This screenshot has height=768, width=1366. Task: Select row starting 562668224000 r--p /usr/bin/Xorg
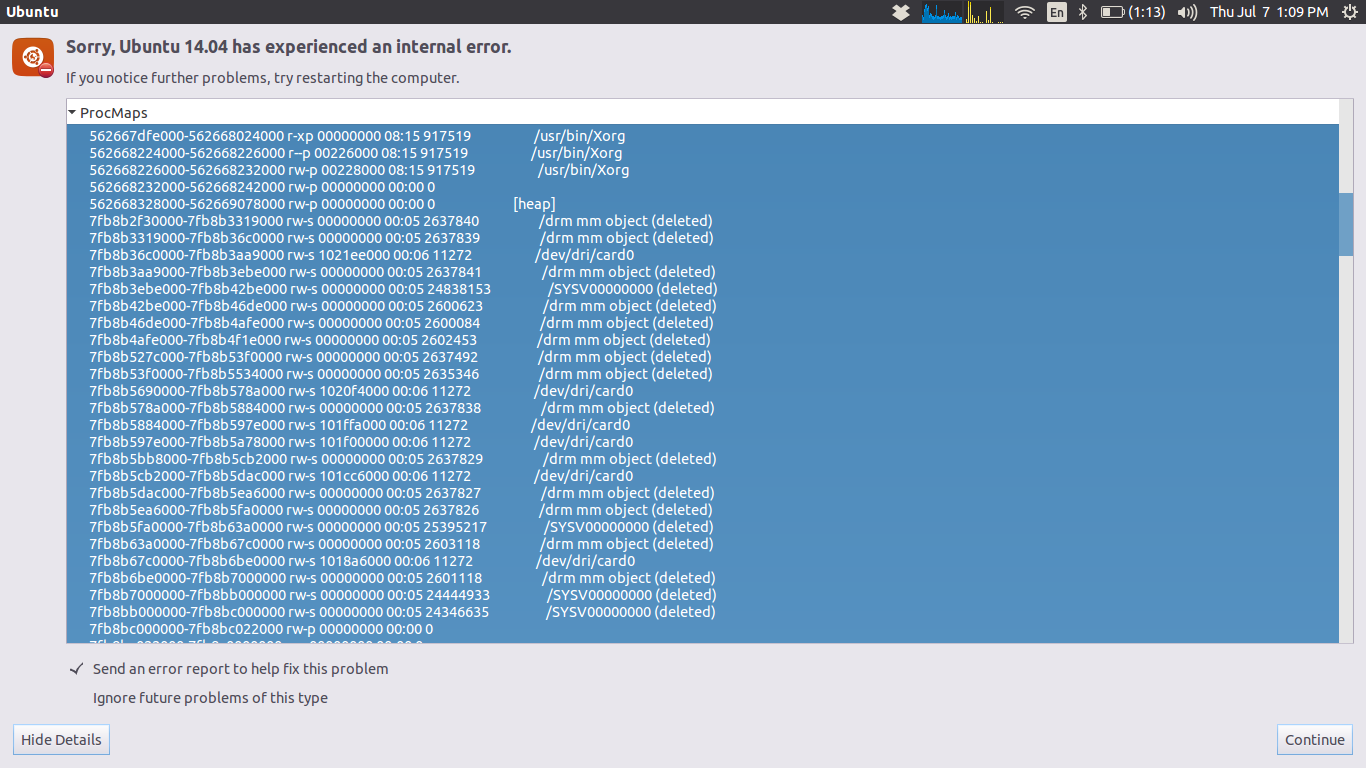(x=702, y=153)
